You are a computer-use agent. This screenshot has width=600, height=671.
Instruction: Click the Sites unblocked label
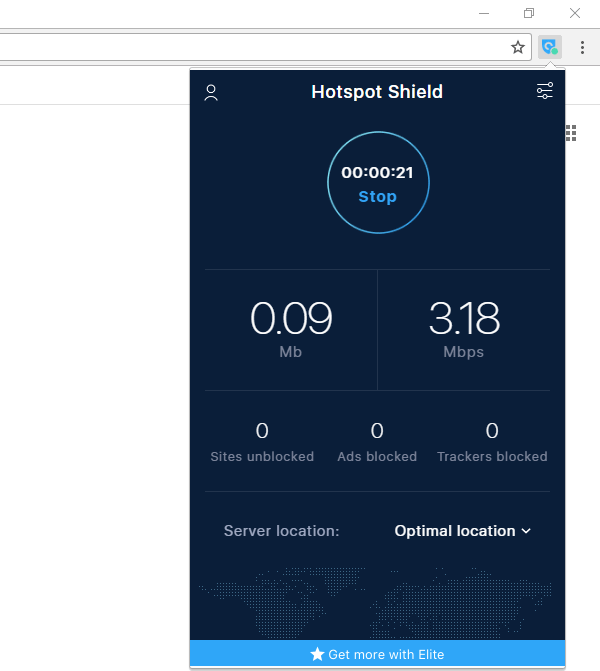(x=262, y=457)
